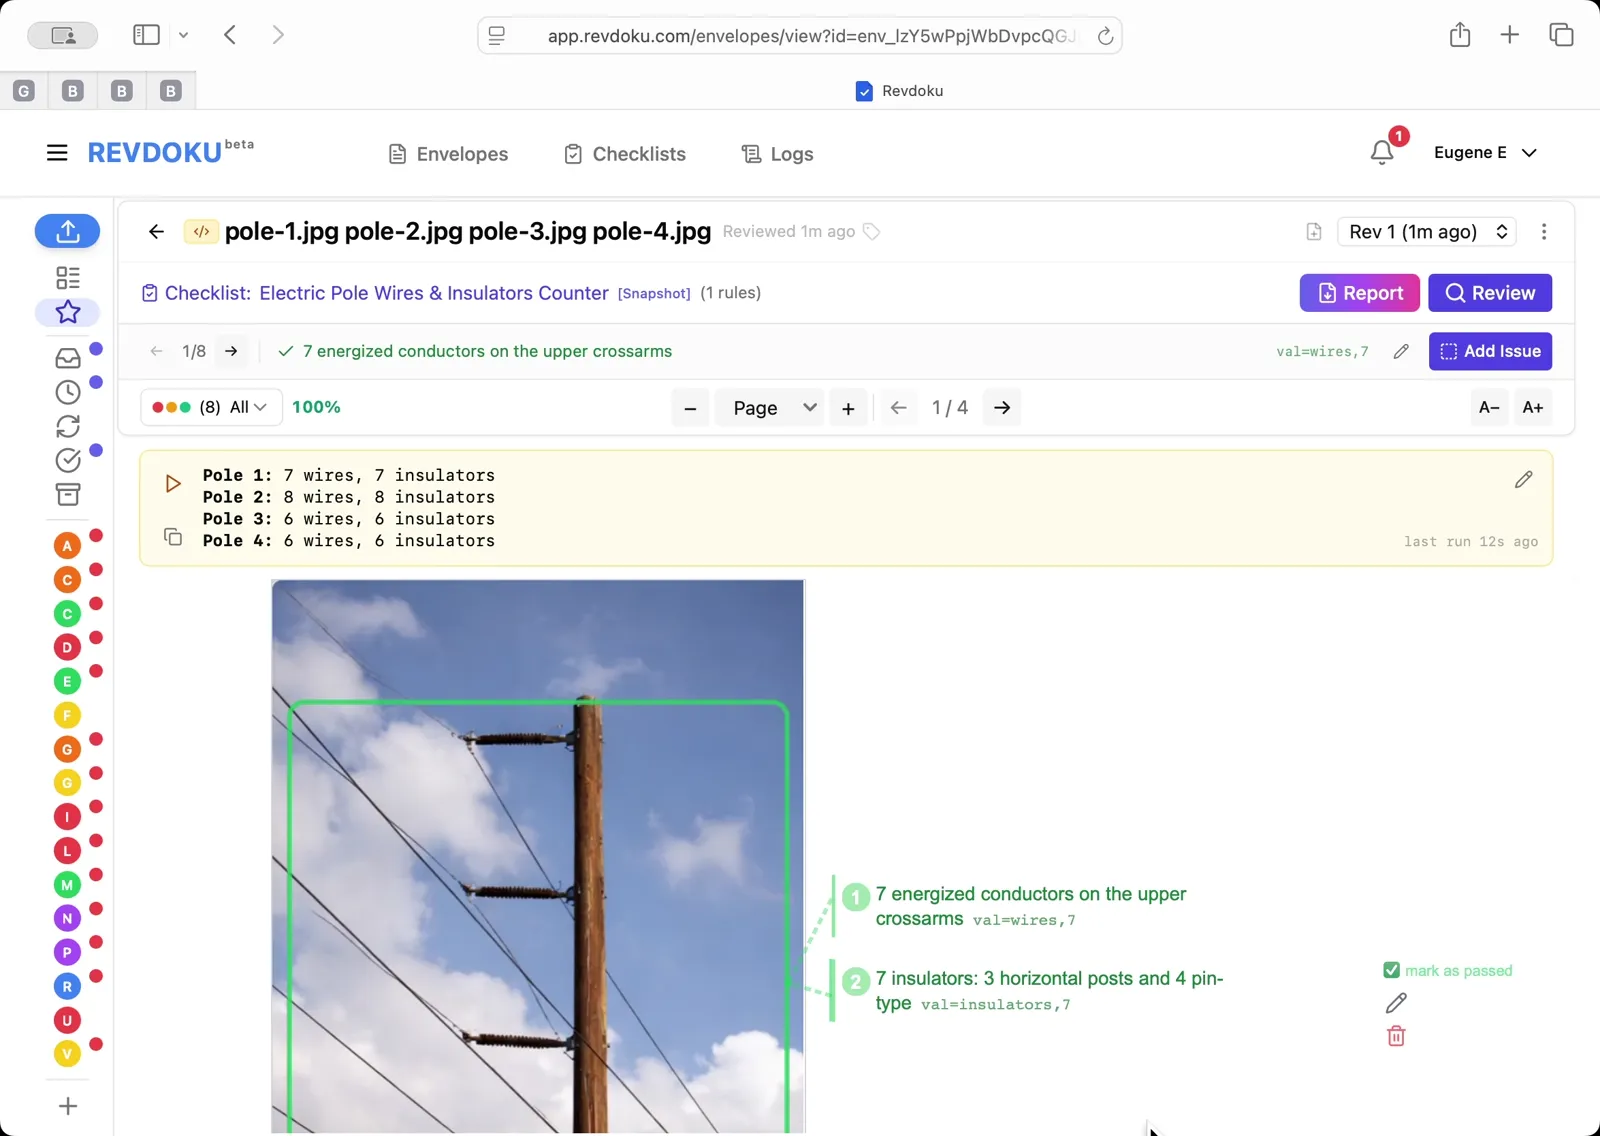The height and width of the screenshot is (1136, 1600).
Task: Toggle the browser sidebar panel
Action: 146,34
